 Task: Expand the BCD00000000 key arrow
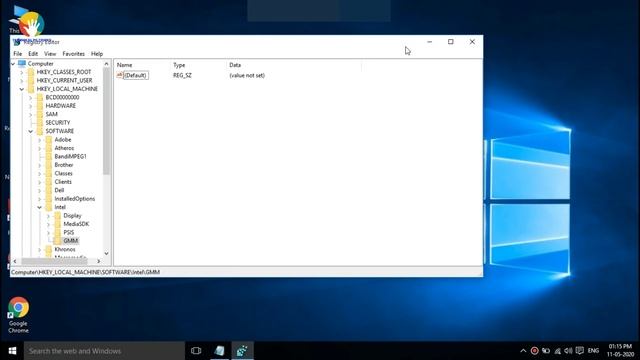[30, 98]
